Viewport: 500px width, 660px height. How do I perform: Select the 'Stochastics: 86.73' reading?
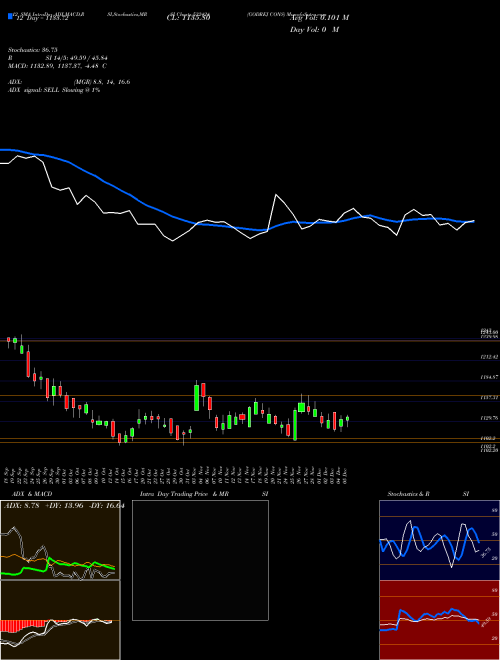[32, 50]
